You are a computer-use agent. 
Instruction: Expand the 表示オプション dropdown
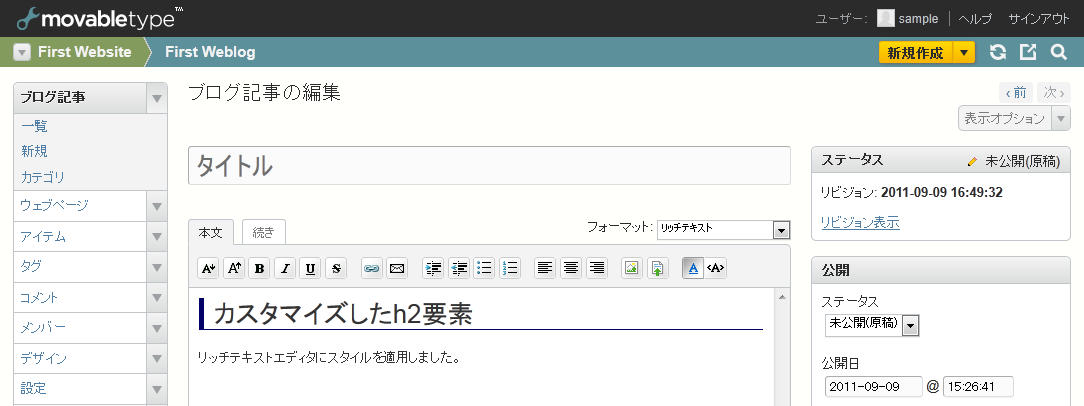tap(1060, 118)
